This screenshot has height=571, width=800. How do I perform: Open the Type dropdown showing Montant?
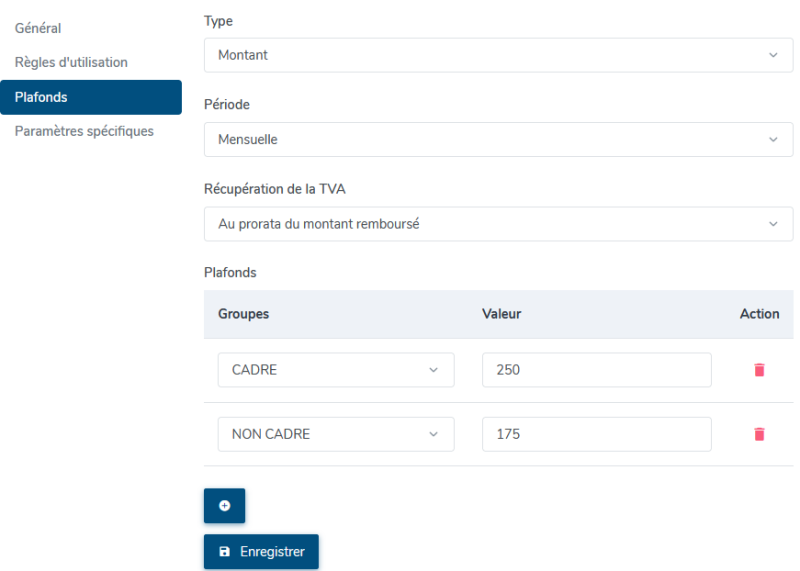pos(498,55)
